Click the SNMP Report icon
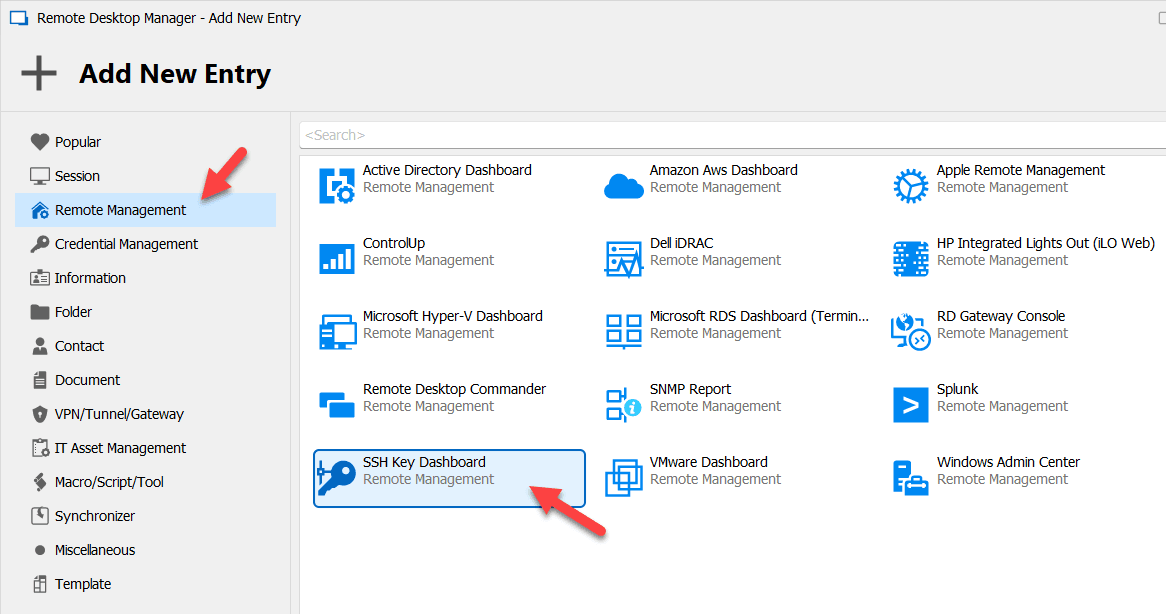The width and height of the screenshot is (1166, 614). (623, 404)
